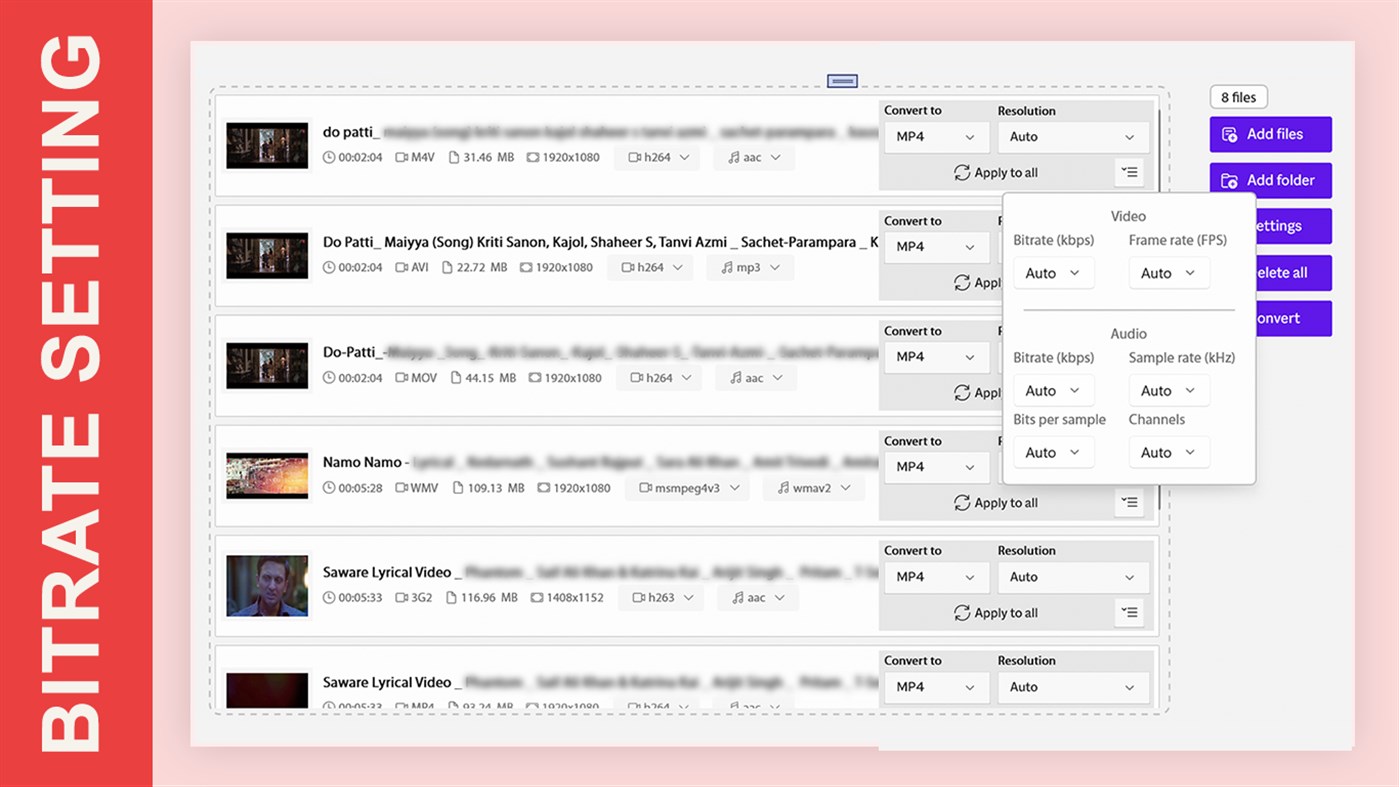Click file size 109.13 MB
Screen dimensions: 1399x787
click(x=496, y=488)
